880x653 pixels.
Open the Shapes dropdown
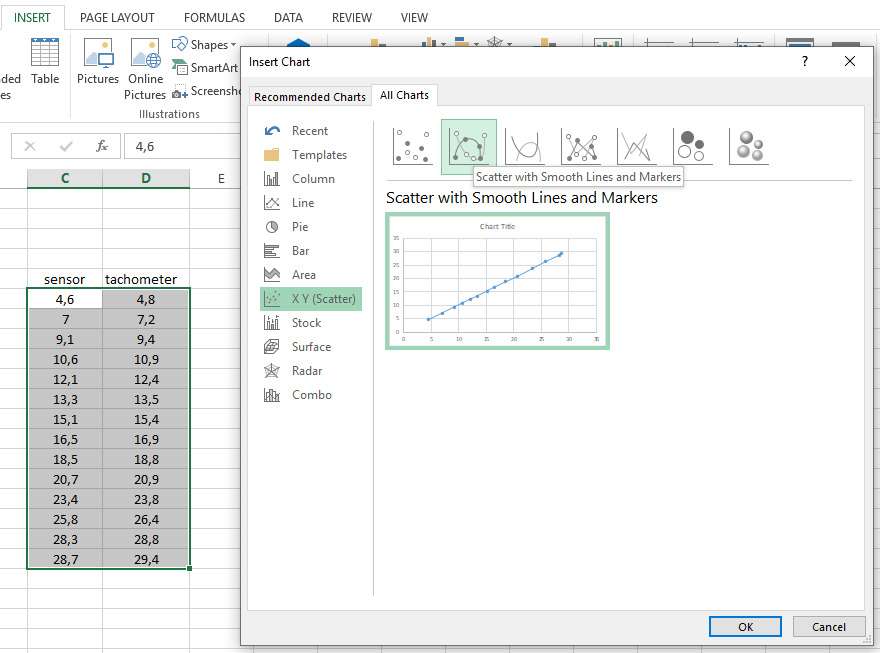pyautogui.click(x=205, y=44)
